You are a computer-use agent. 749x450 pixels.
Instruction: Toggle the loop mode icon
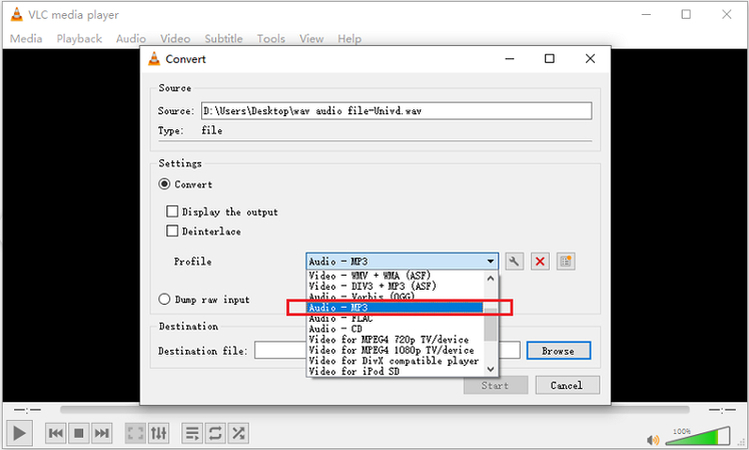pos(215,433)
